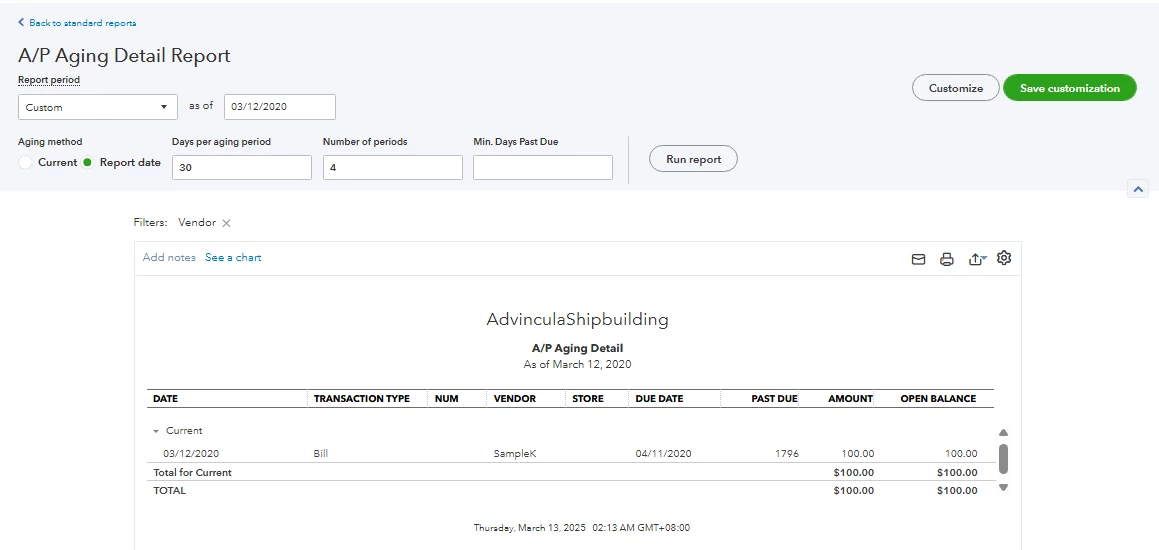Click the Thursday, March 13, 2025 timestamp
Screen dimensions: 1159x550
[582, 528]
